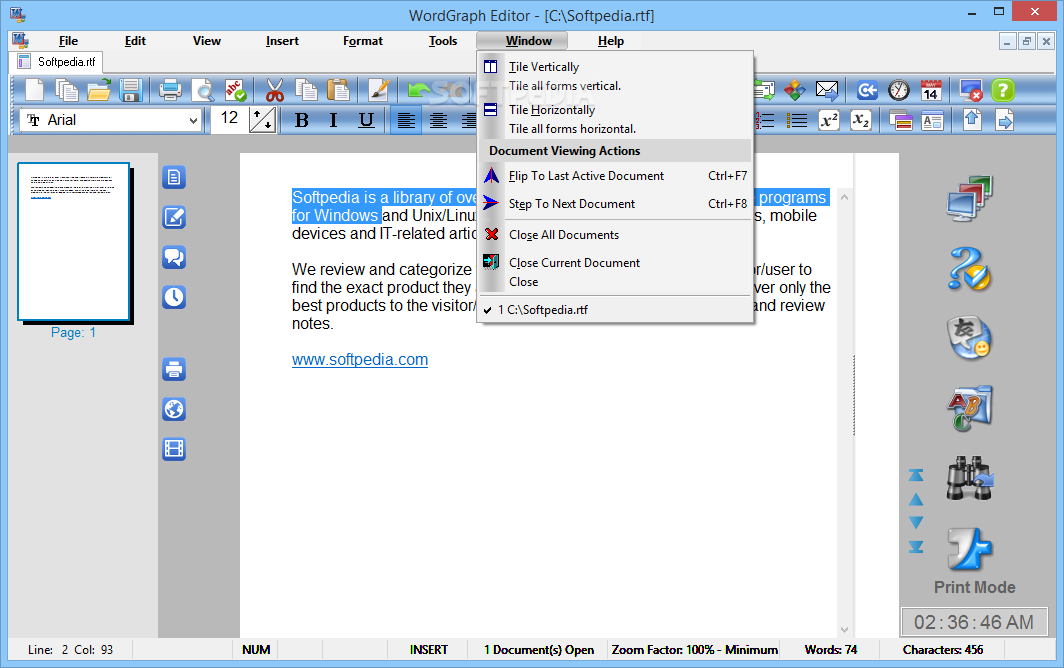Select Close All Documents
The image size is (1064, 668).
pos(615,235)
